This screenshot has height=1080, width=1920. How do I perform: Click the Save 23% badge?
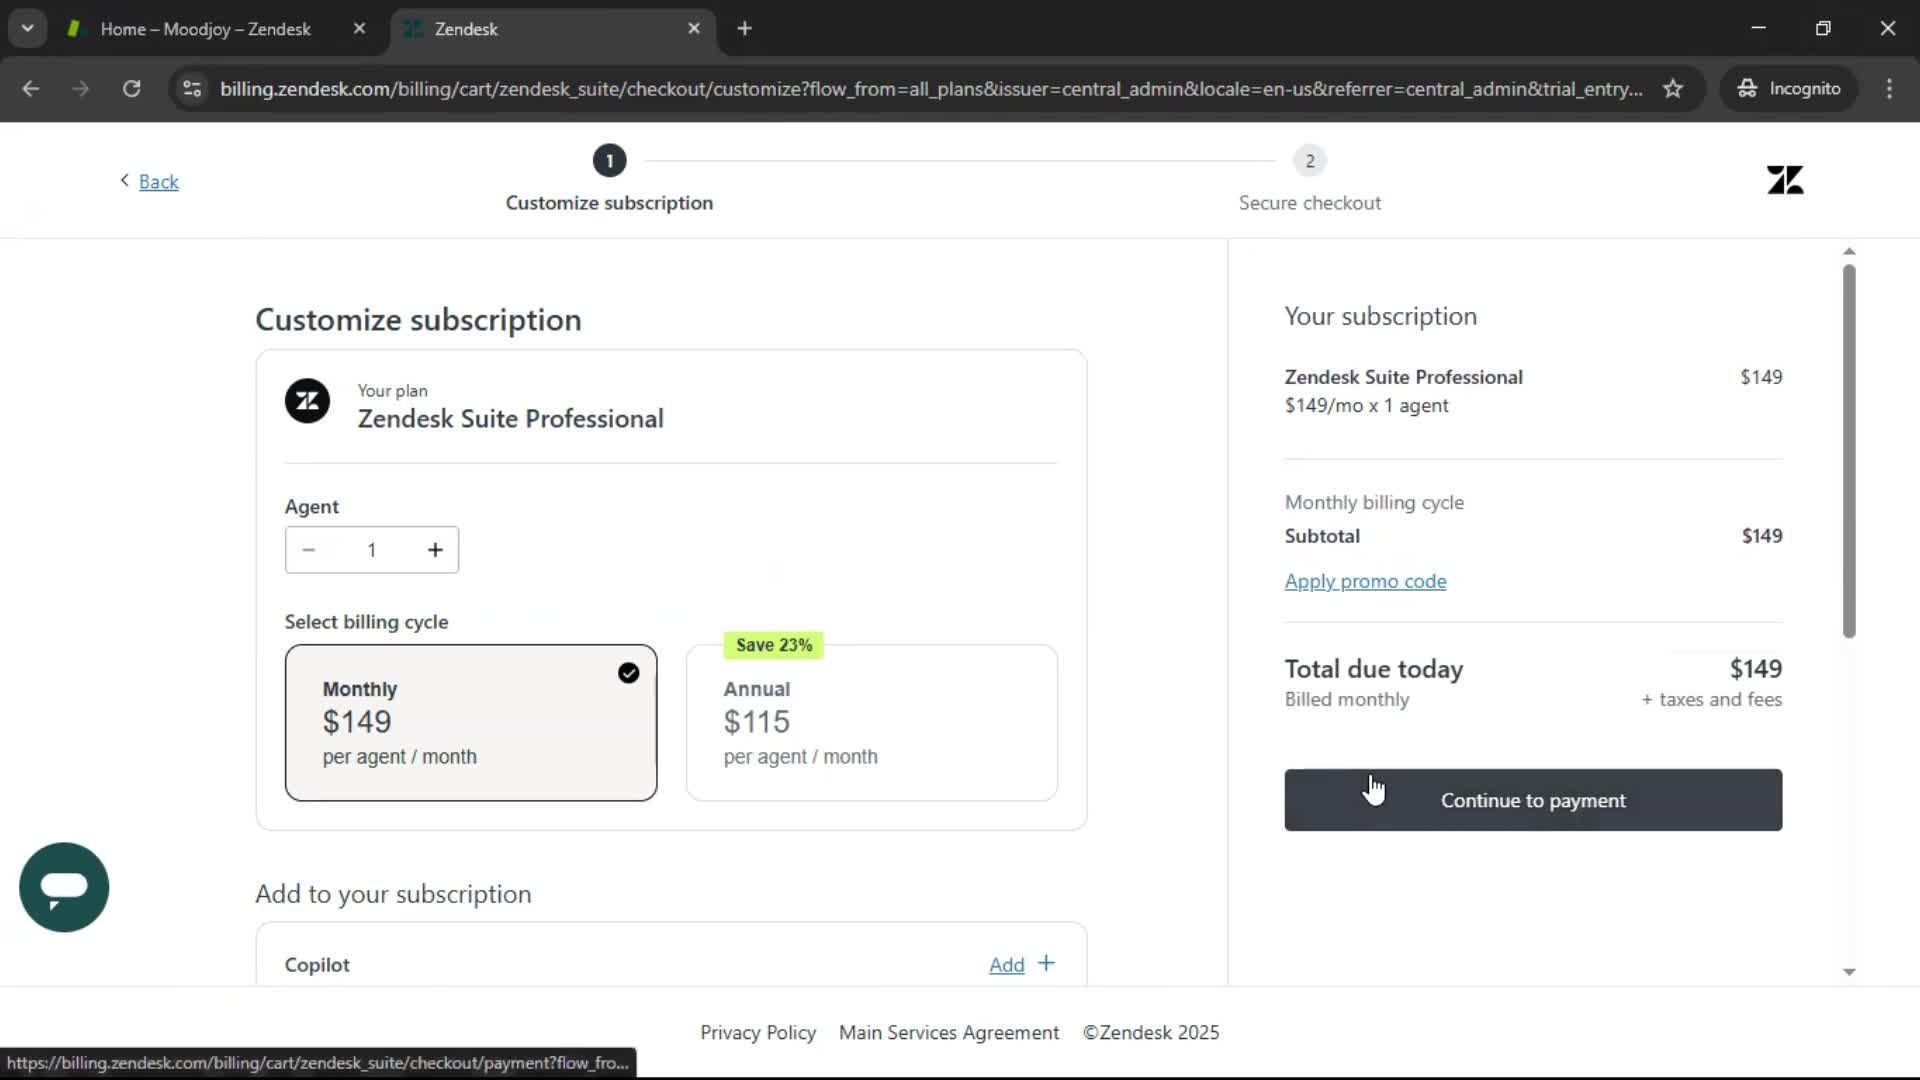[x=774, y=645]
